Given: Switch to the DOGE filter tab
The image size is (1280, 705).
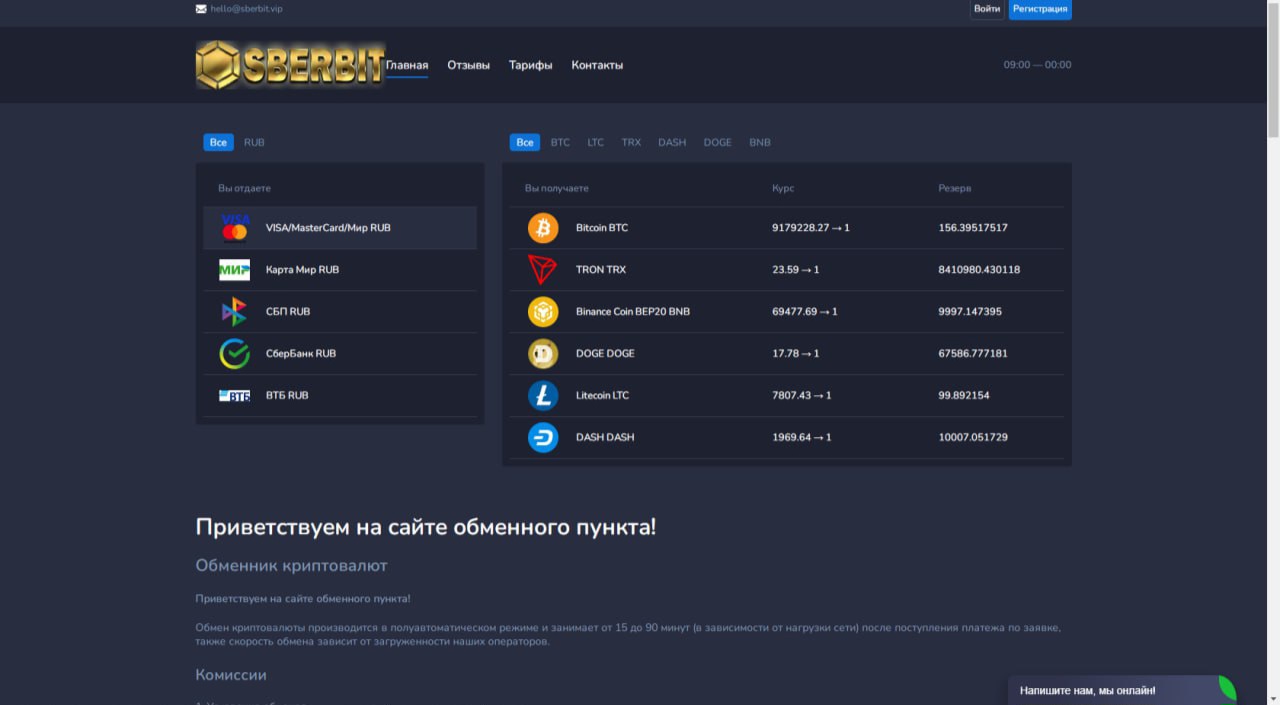Looking at the screenshot, I should tap(718, 142).
